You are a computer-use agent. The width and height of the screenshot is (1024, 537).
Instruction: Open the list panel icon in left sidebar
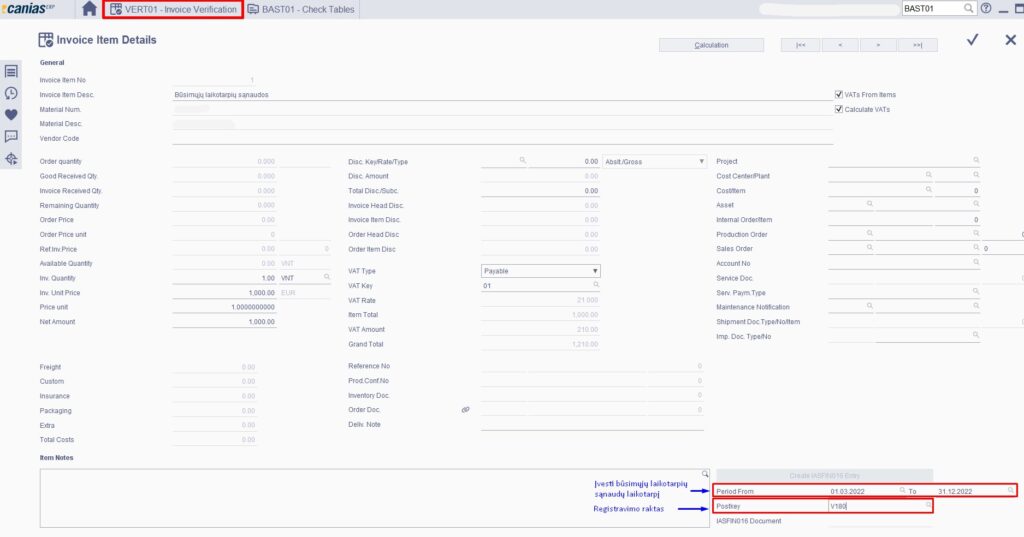(11, 71)
